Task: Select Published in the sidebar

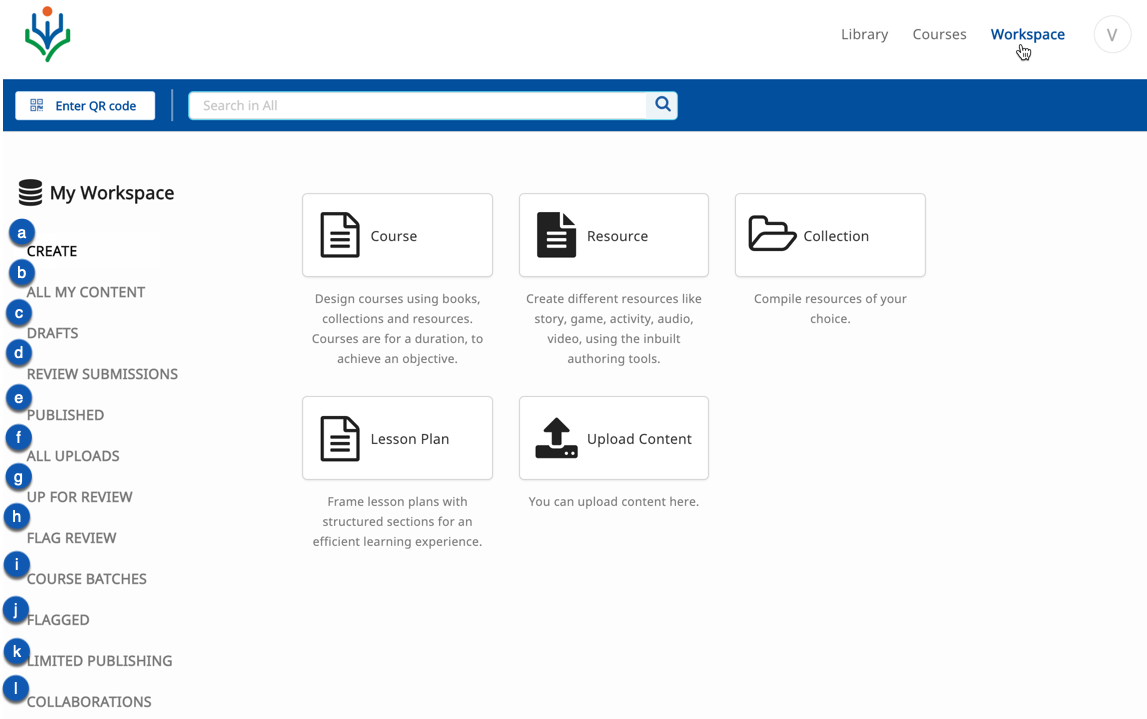Action: tap(66, 415)
